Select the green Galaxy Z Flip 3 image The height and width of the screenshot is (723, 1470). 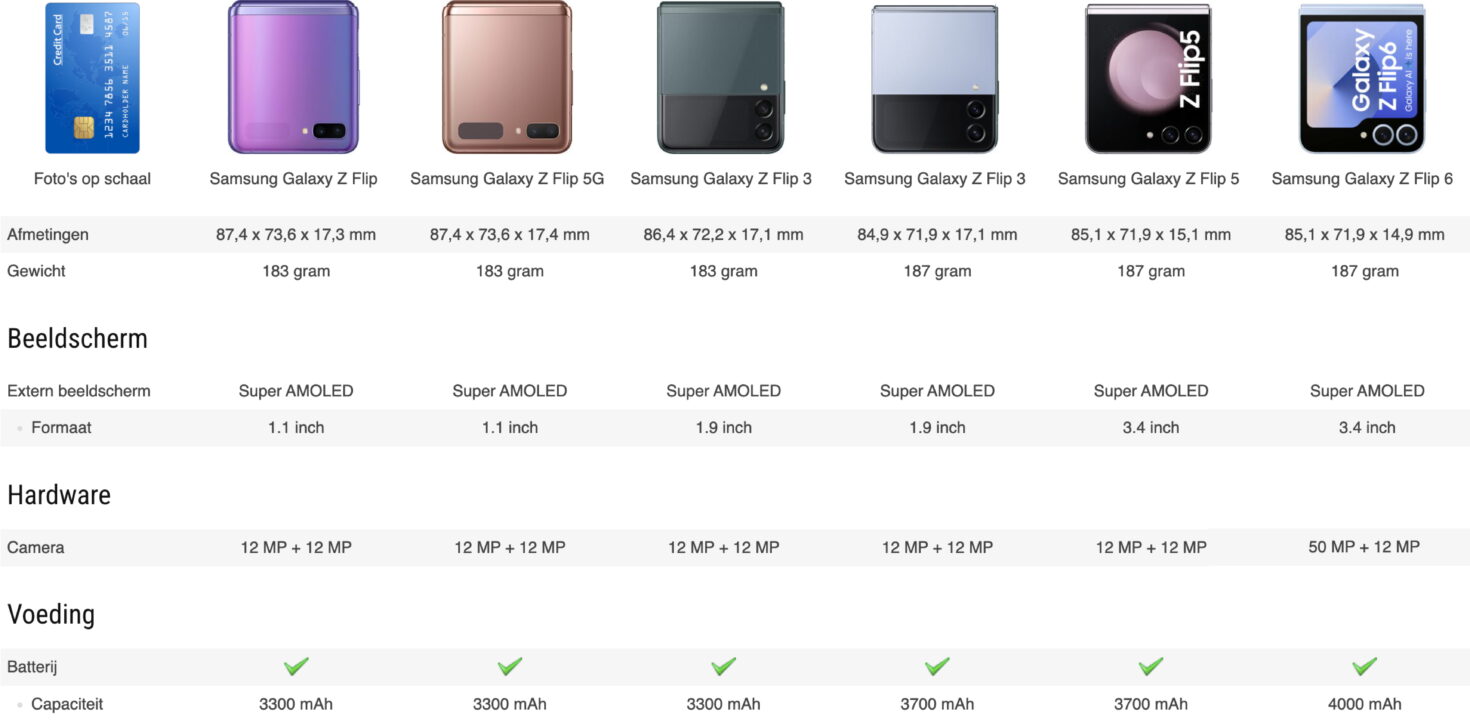(720, 78)
